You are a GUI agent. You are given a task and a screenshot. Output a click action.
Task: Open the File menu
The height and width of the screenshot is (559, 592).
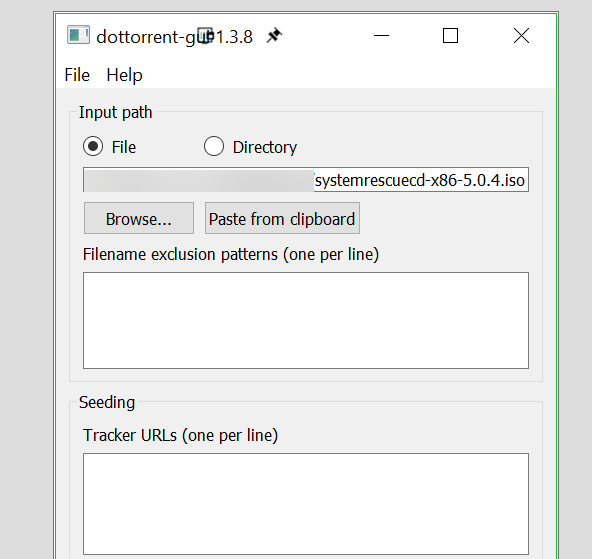77,75
